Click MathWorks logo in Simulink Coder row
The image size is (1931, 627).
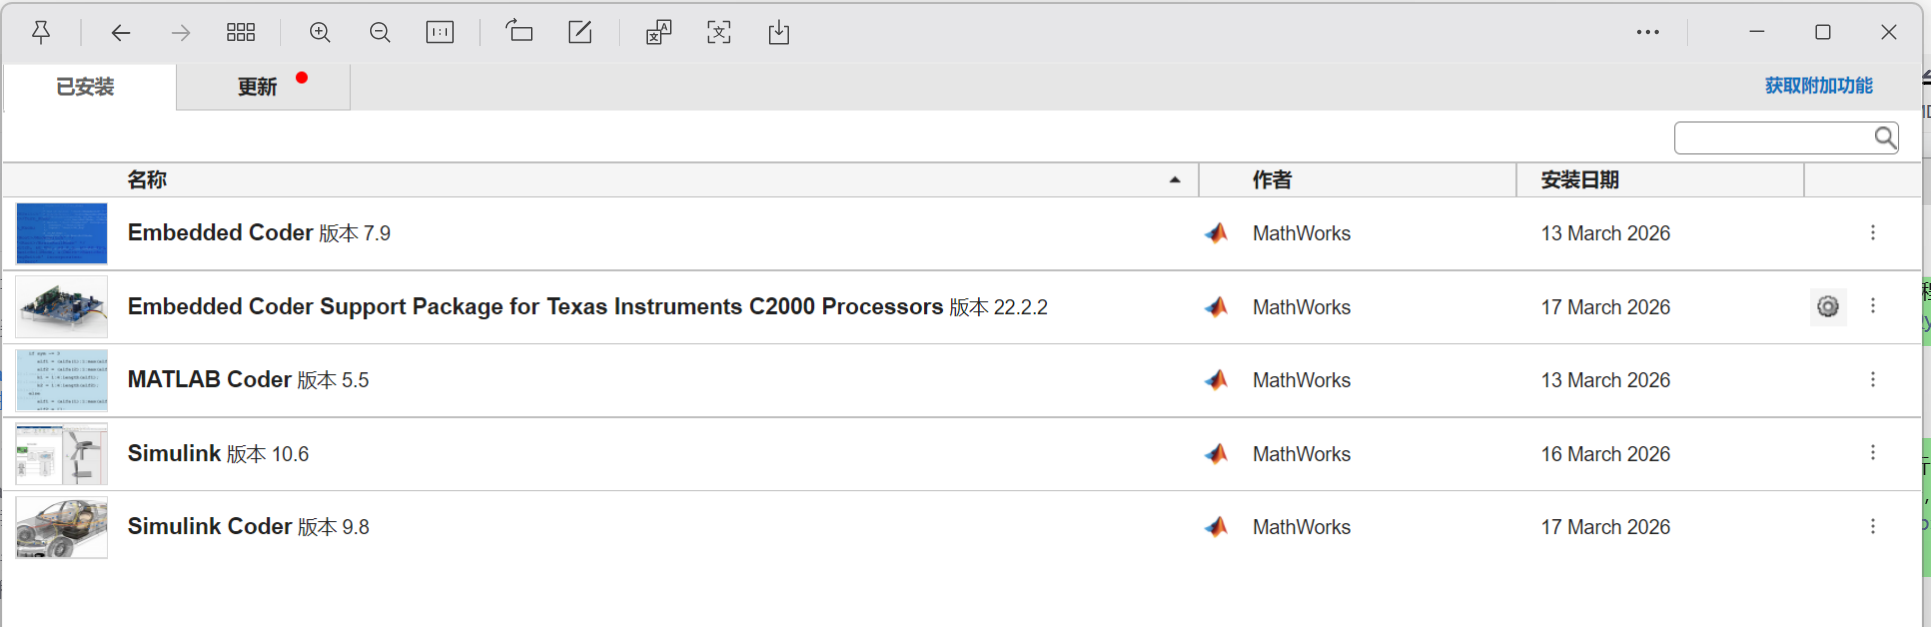(1216, 526)
